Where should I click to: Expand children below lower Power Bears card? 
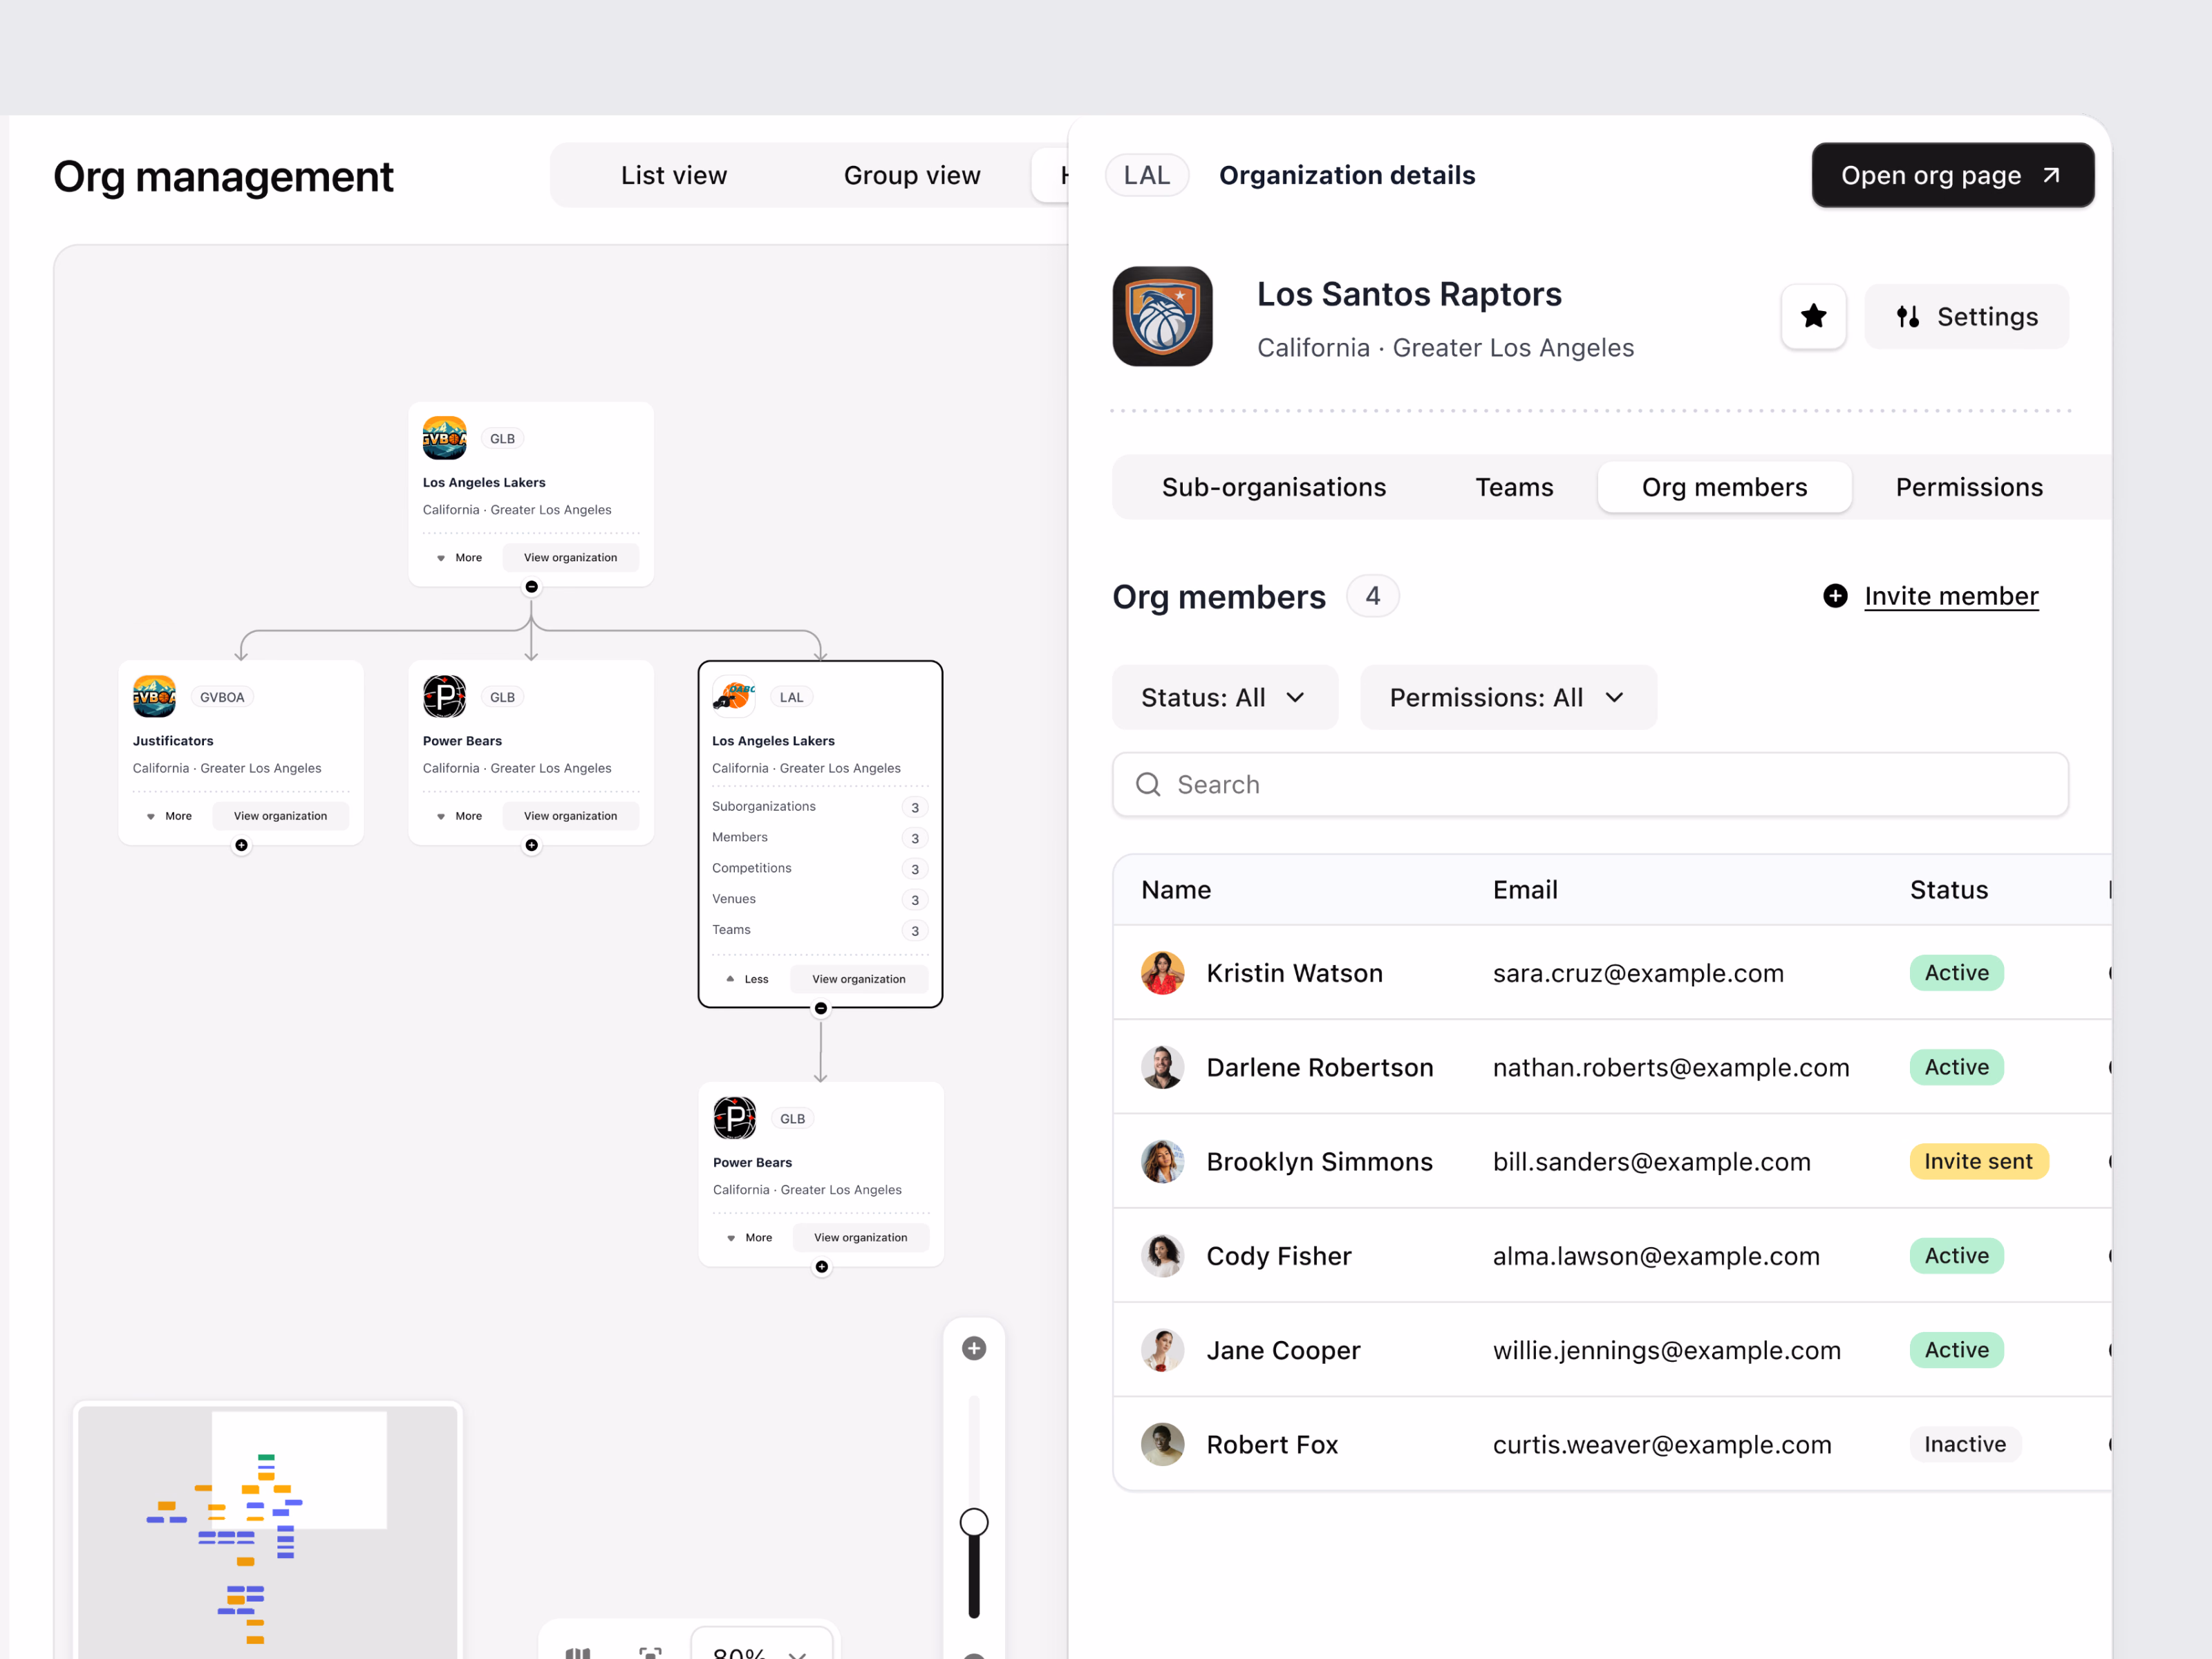click(822, 1267)
